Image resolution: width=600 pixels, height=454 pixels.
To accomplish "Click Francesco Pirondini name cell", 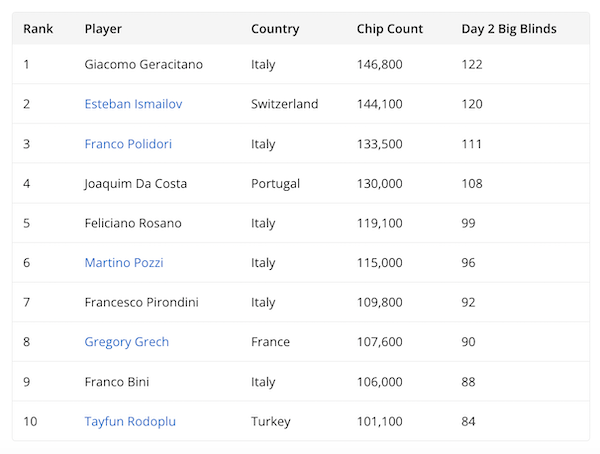I will tap(143, 302).
